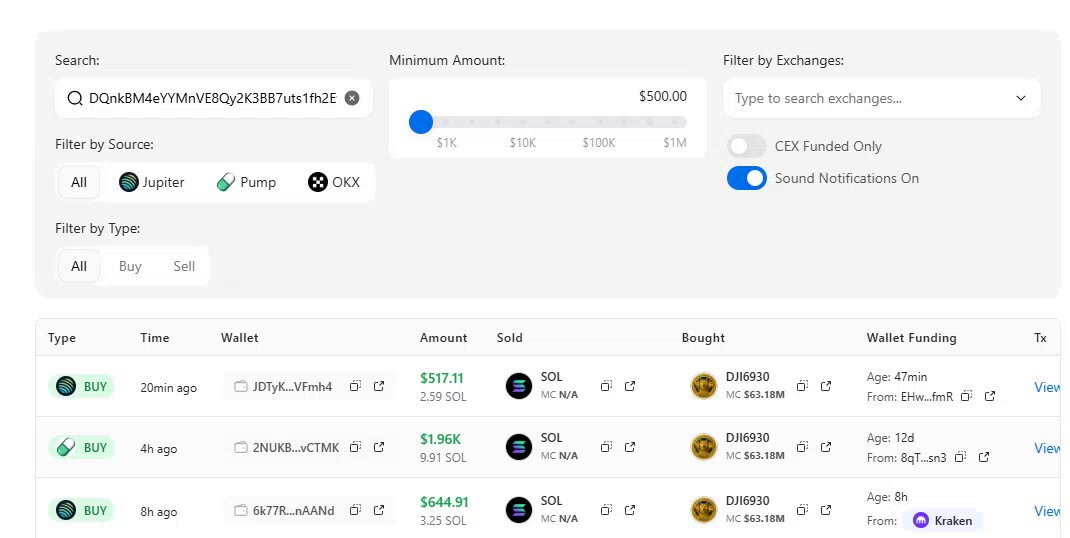The width and height of the screenshot is (1070, 538).
Task: Click wallet 6k77R...nAANd address
Action: (293, 510)
